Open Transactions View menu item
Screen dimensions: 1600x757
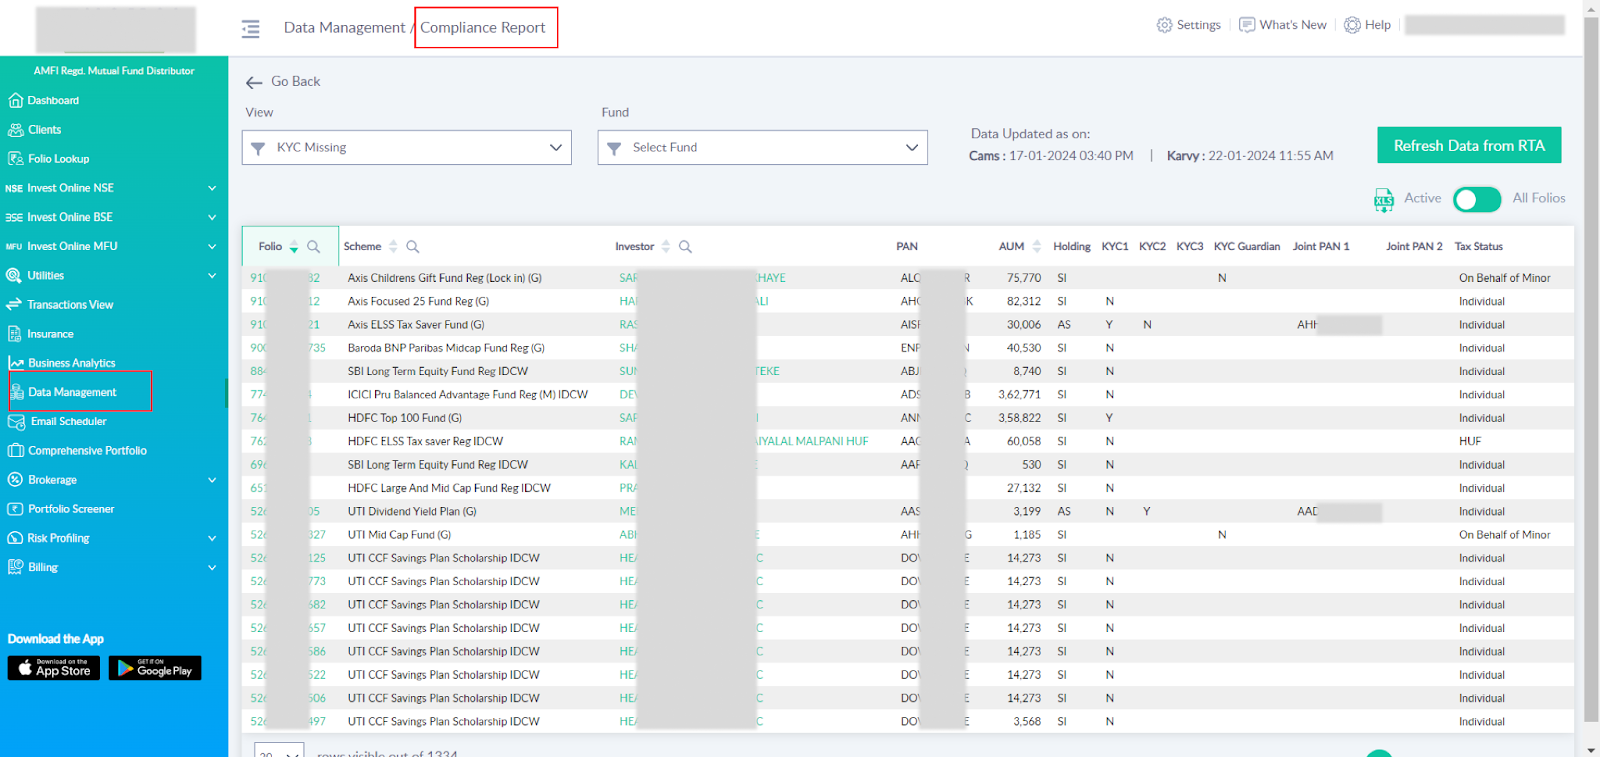pyautogui.click(x=70, y=305)
